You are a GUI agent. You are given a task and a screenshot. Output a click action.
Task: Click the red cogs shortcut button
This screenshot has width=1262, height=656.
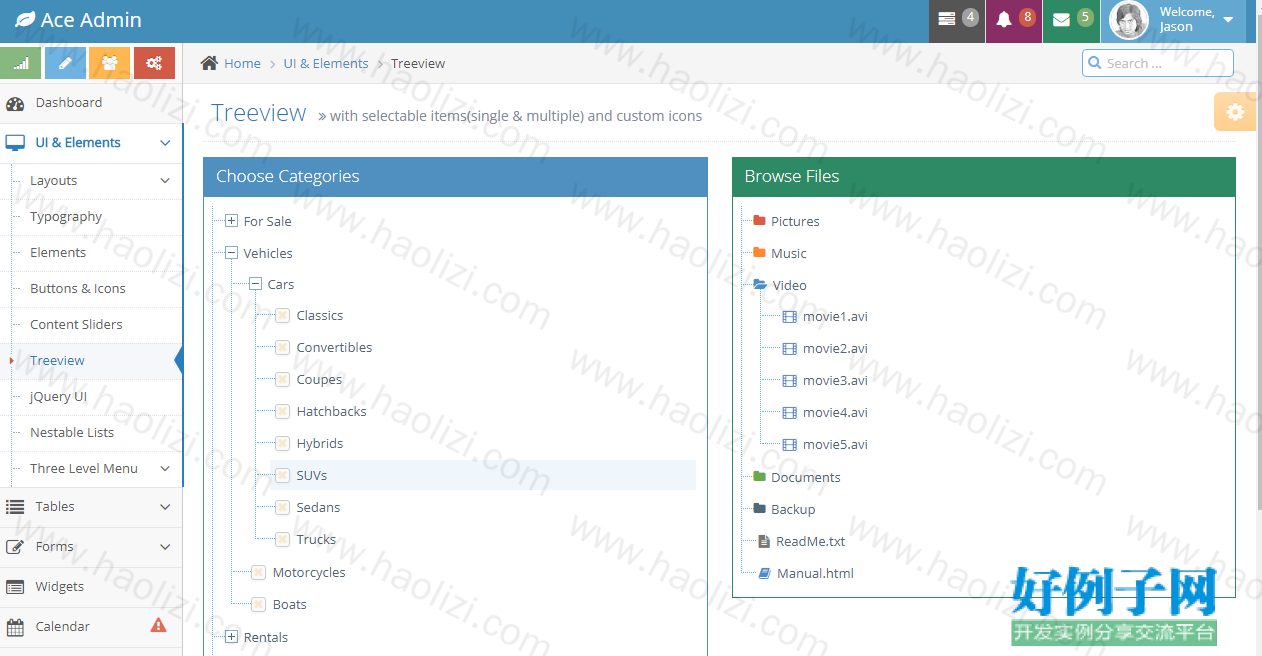click(154, 63)
